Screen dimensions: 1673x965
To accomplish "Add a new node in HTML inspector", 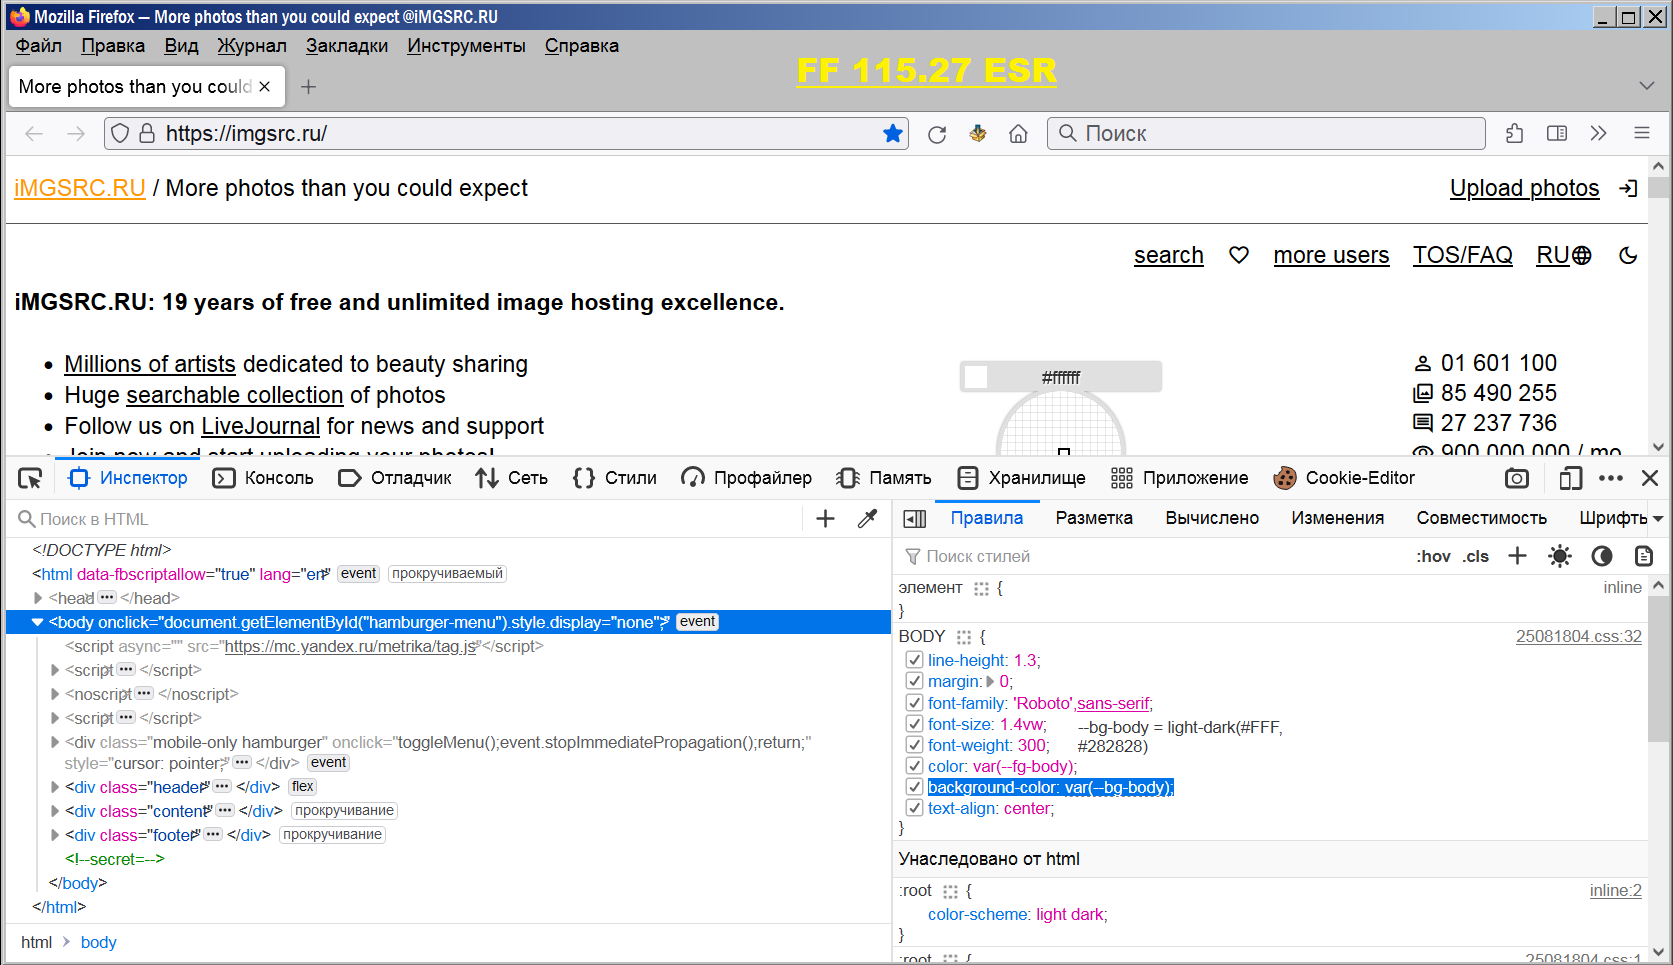I will (825, 518).
